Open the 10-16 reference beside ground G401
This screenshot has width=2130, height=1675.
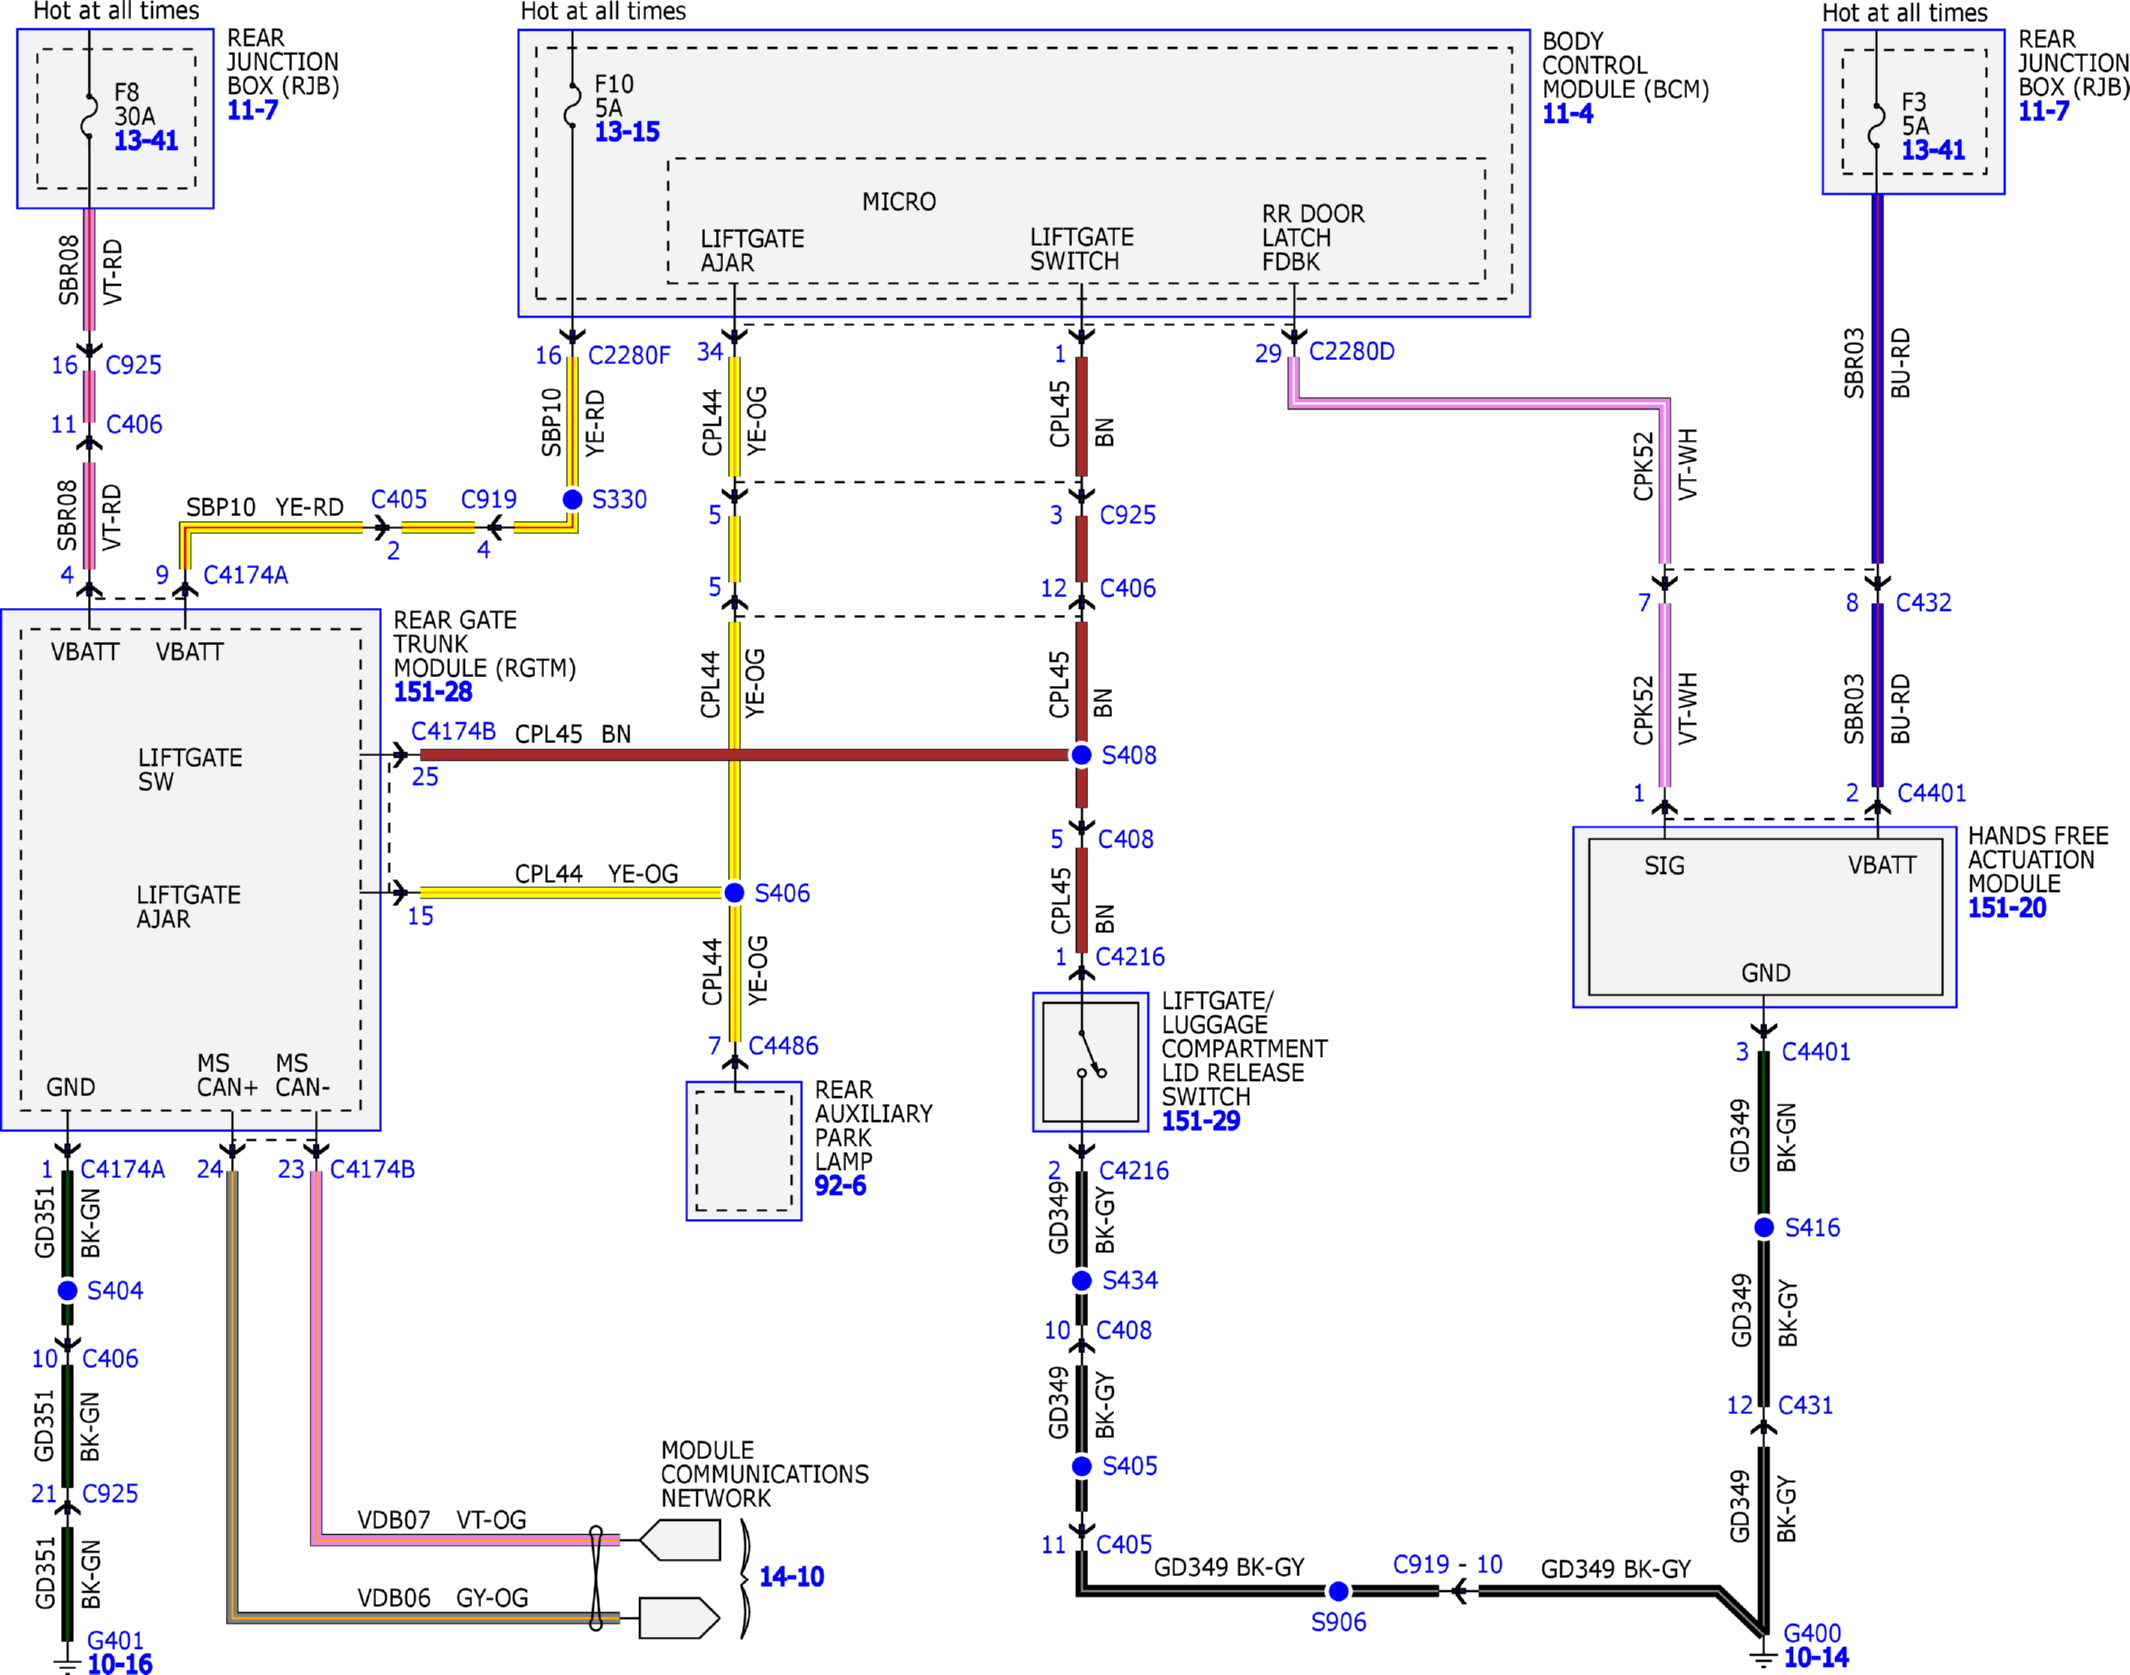120,1664
